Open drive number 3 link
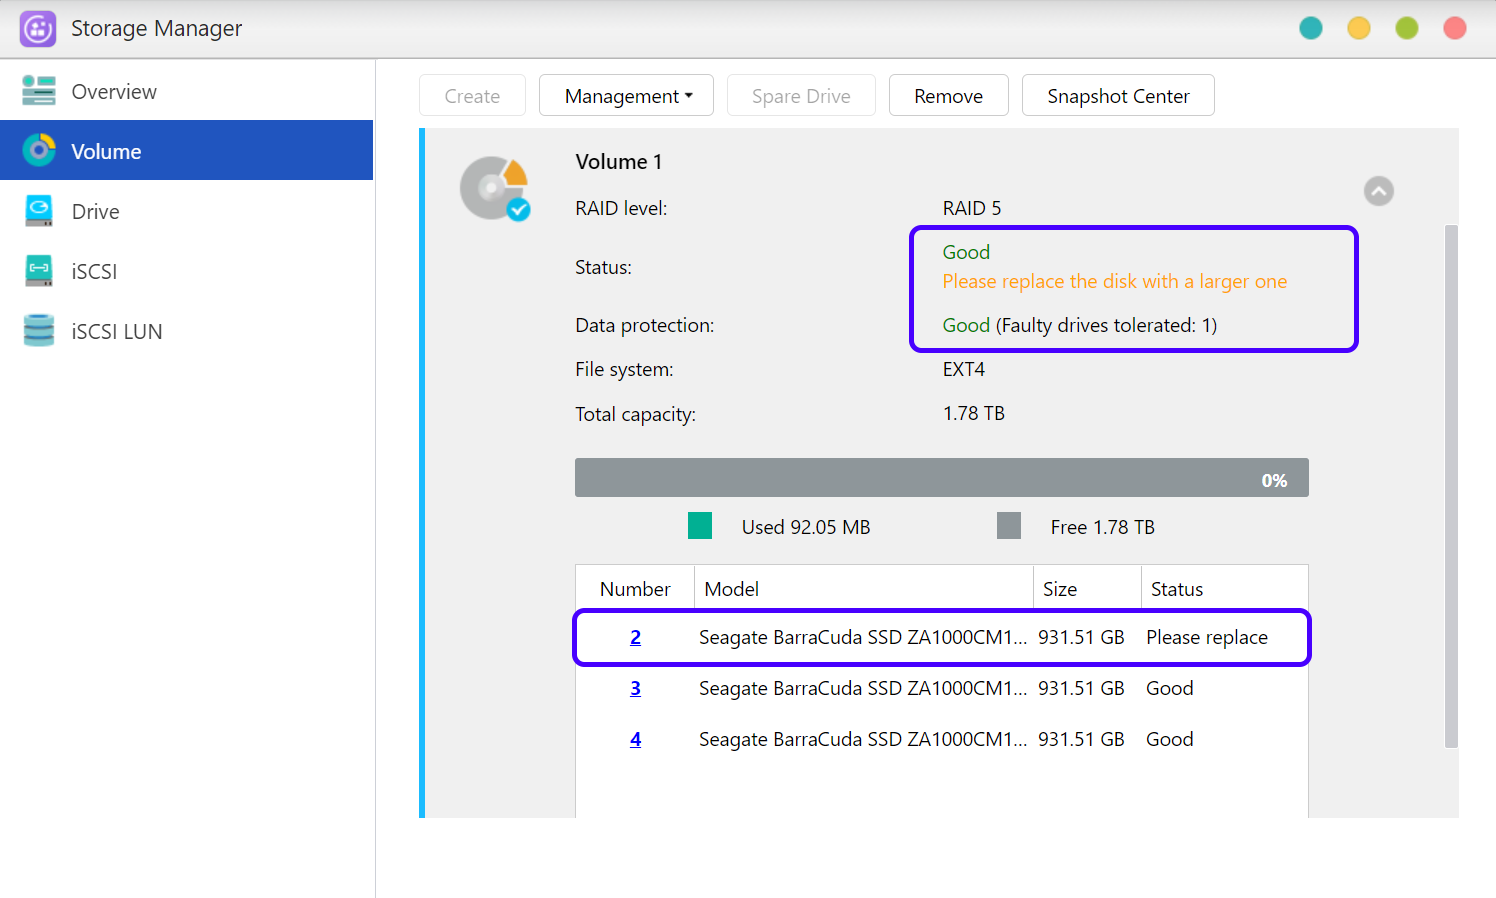 pos(635,689)
